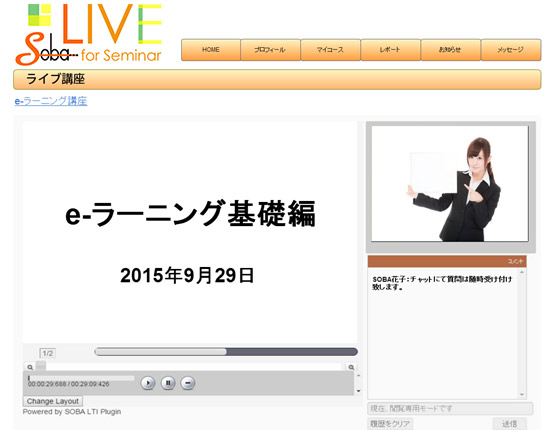554x430 pixels.
Task: Click the chat scrollbar down arrow
Action: pyautogui.click(x=522, y=395)
